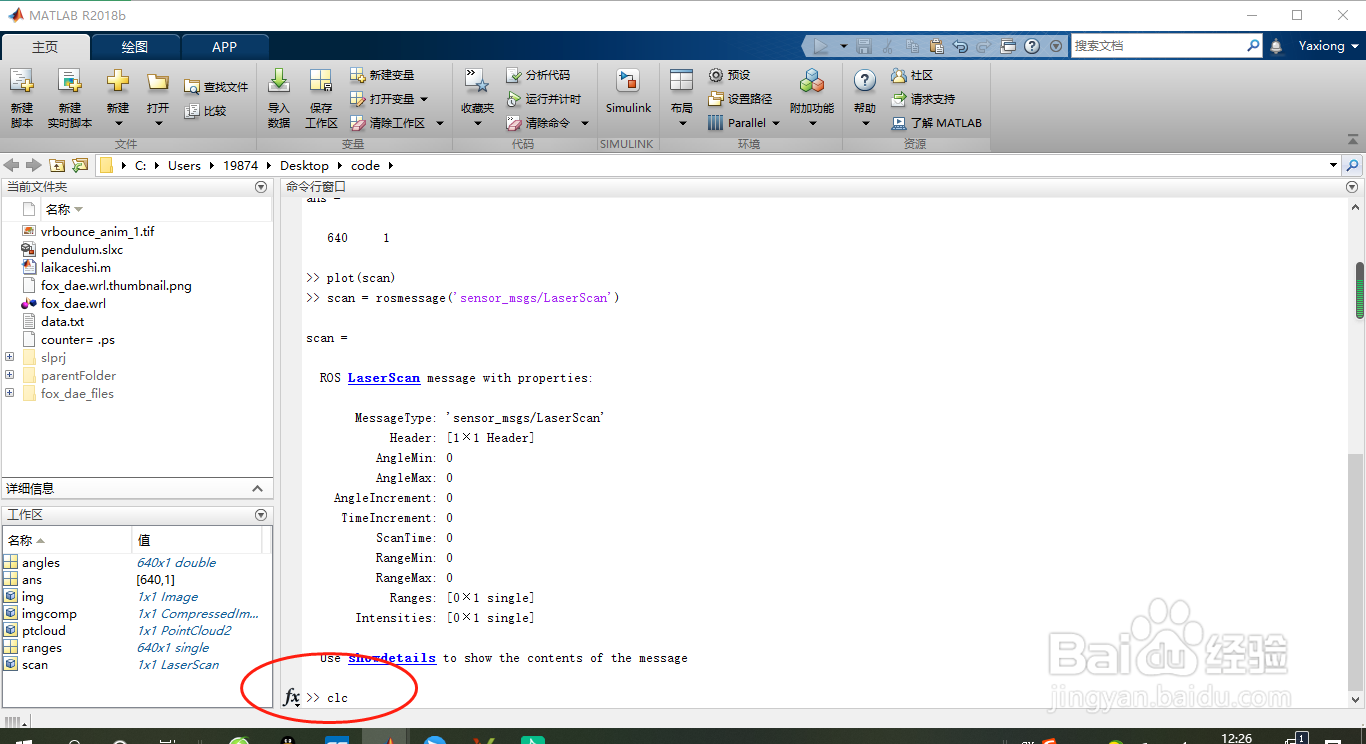The width and height of the screenshot is (1366, 744).
Task: Click Learn MATLAB (了解 MATLAB)
Action: click(x=937, y=123)
